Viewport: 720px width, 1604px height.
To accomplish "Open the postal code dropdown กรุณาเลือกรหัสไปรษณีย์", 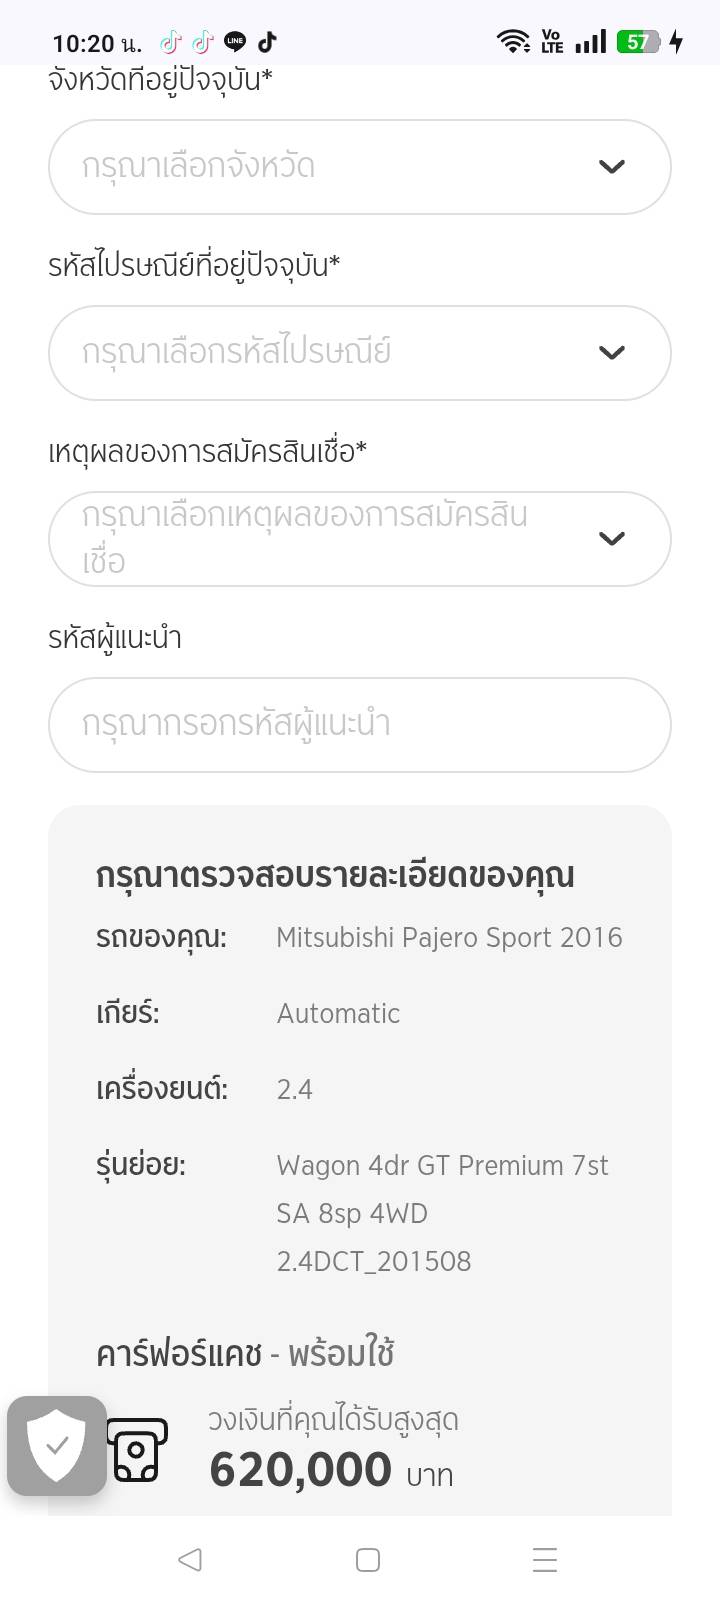I will click(330, 353).
